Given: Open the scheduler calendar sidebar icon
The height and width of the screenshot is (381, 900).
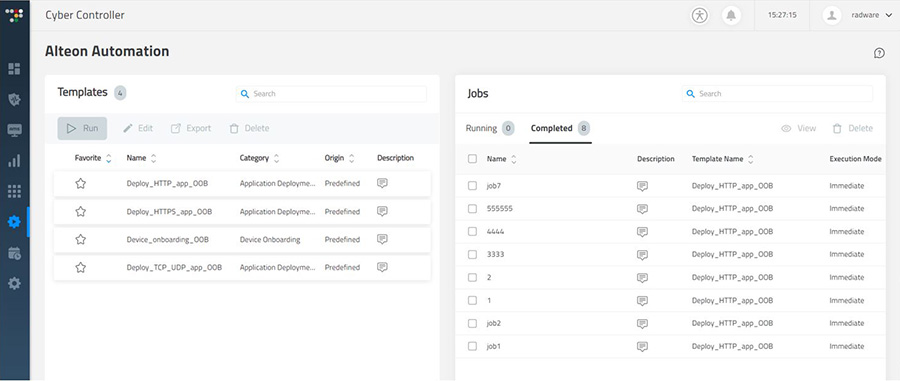Looking at the screenshot, I should 14,253.
